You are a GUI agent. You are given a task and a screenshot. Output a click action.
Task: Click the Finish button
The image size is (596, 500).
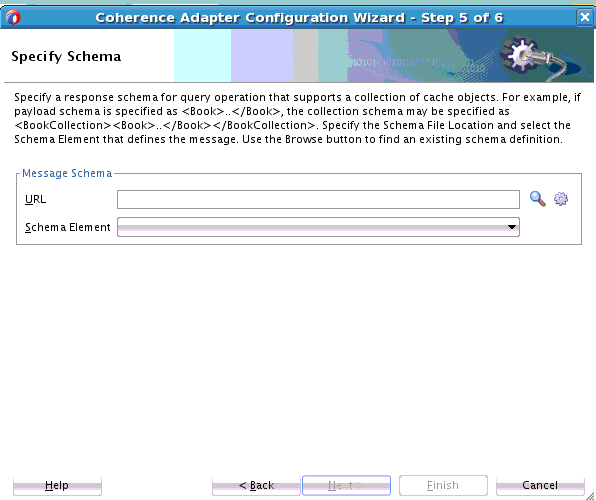(443, 485)
